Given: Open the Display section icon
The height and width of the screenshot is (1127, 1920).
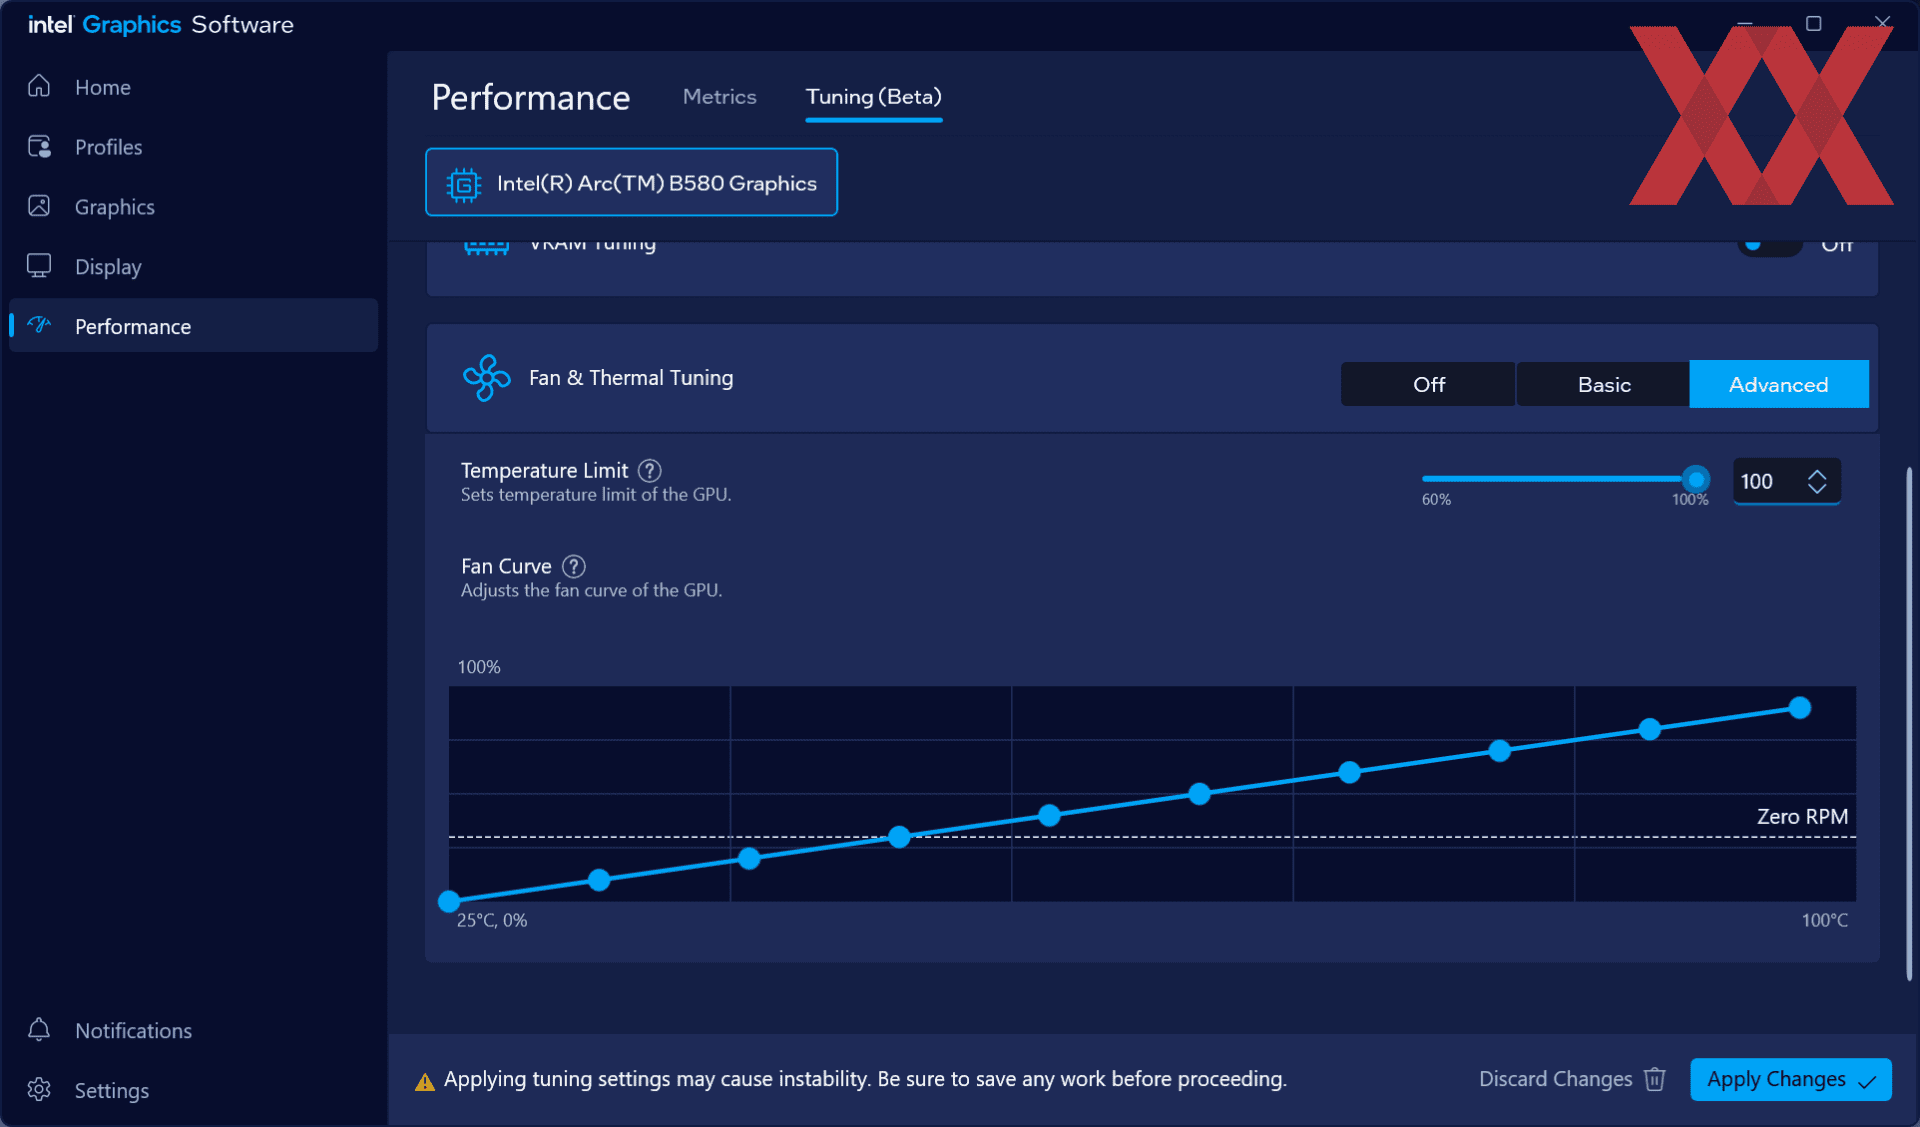Looking at the screenshot, I should [x=39, y=266].
